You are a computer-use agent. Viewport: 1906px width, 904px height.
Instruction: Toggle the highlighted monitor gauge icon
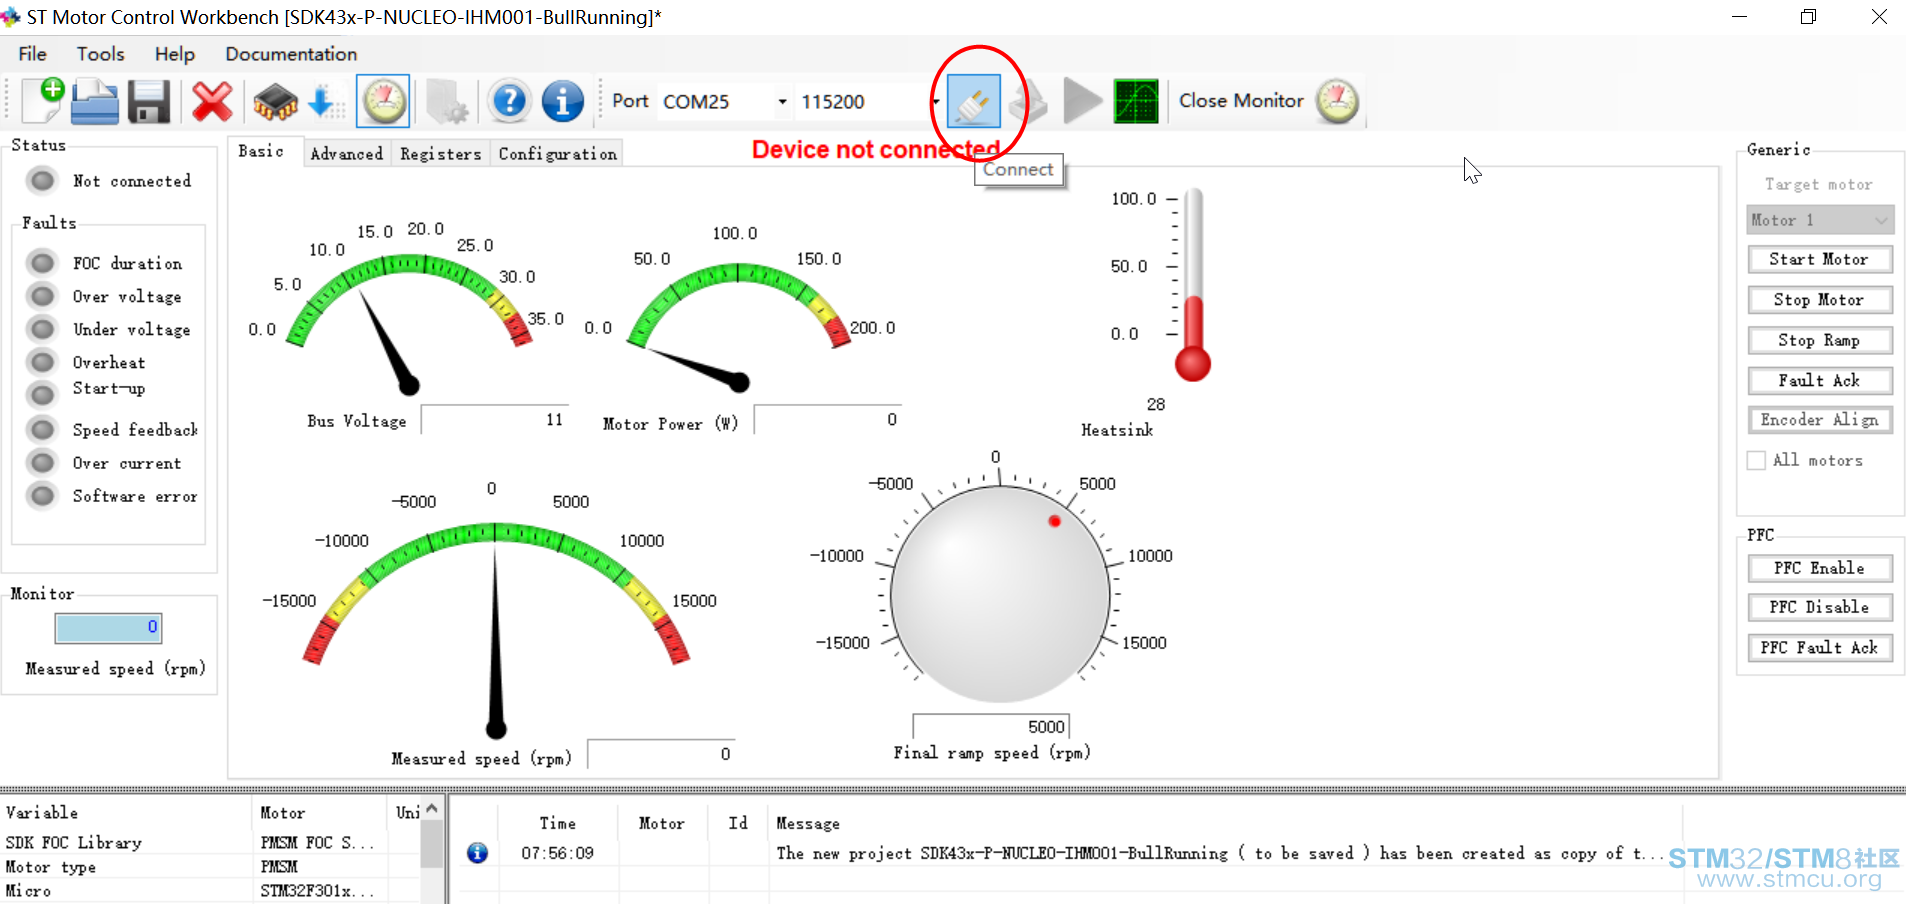pyautogui.click(x=383, y=101)
